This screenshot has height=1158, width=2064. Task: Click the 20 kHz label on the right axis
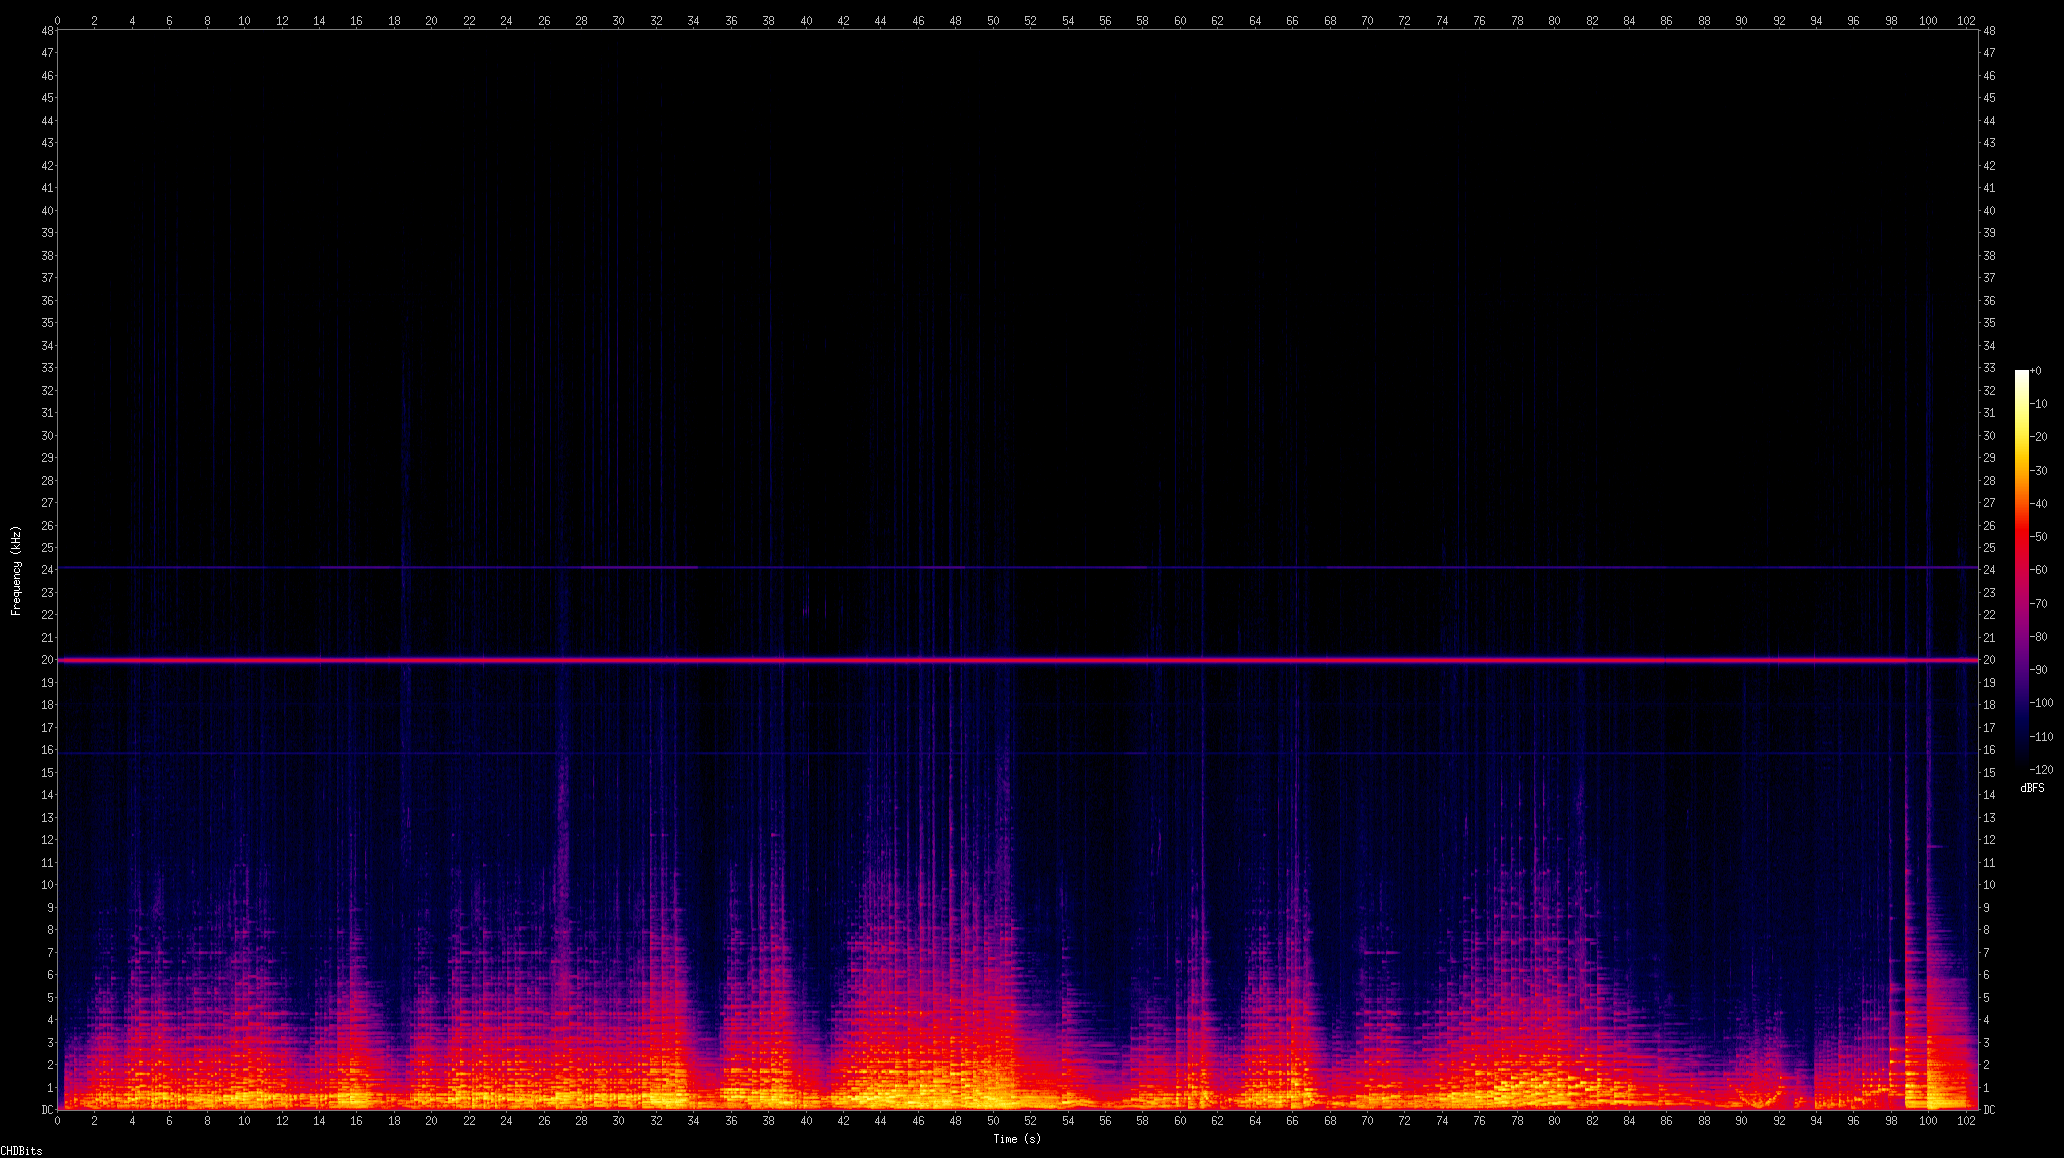pyautogui.click(x=1989, y=660)
